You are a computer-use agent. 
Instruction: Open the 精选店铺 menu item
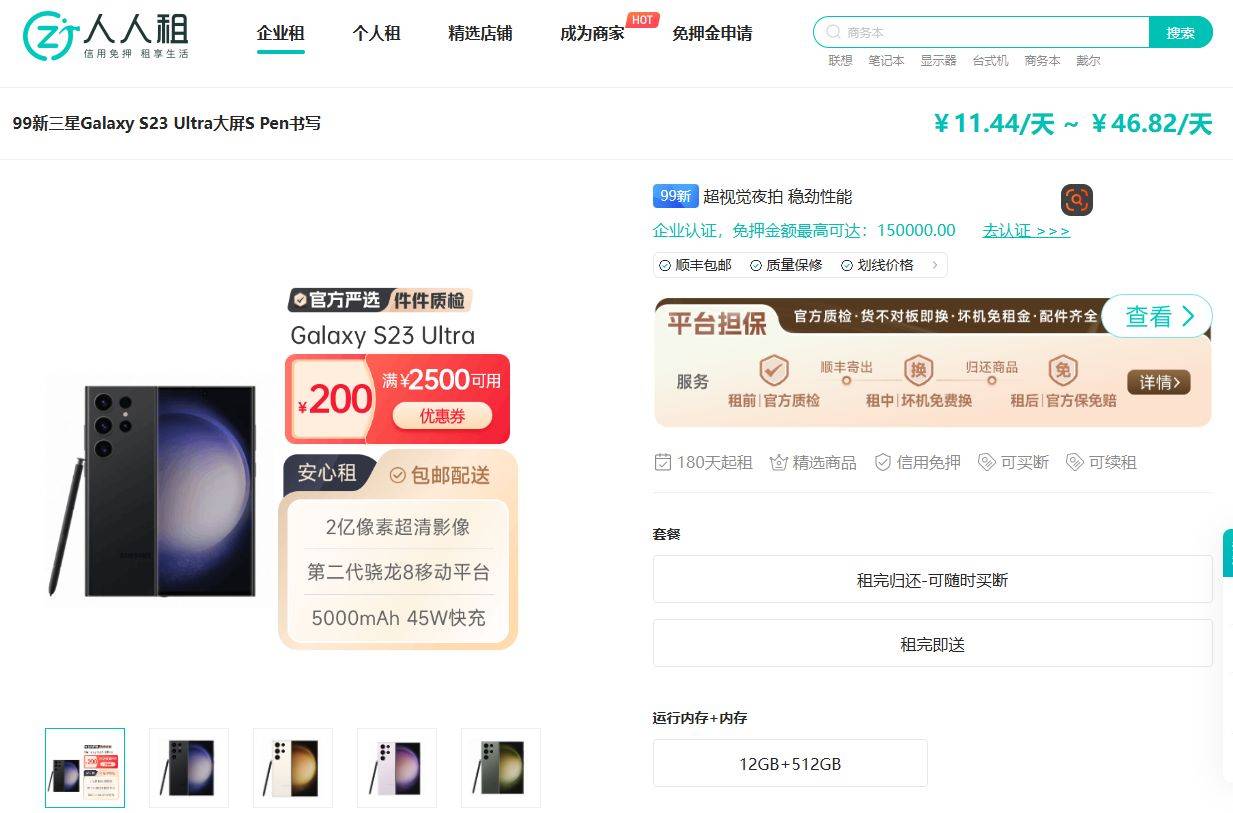coord(480,33)
